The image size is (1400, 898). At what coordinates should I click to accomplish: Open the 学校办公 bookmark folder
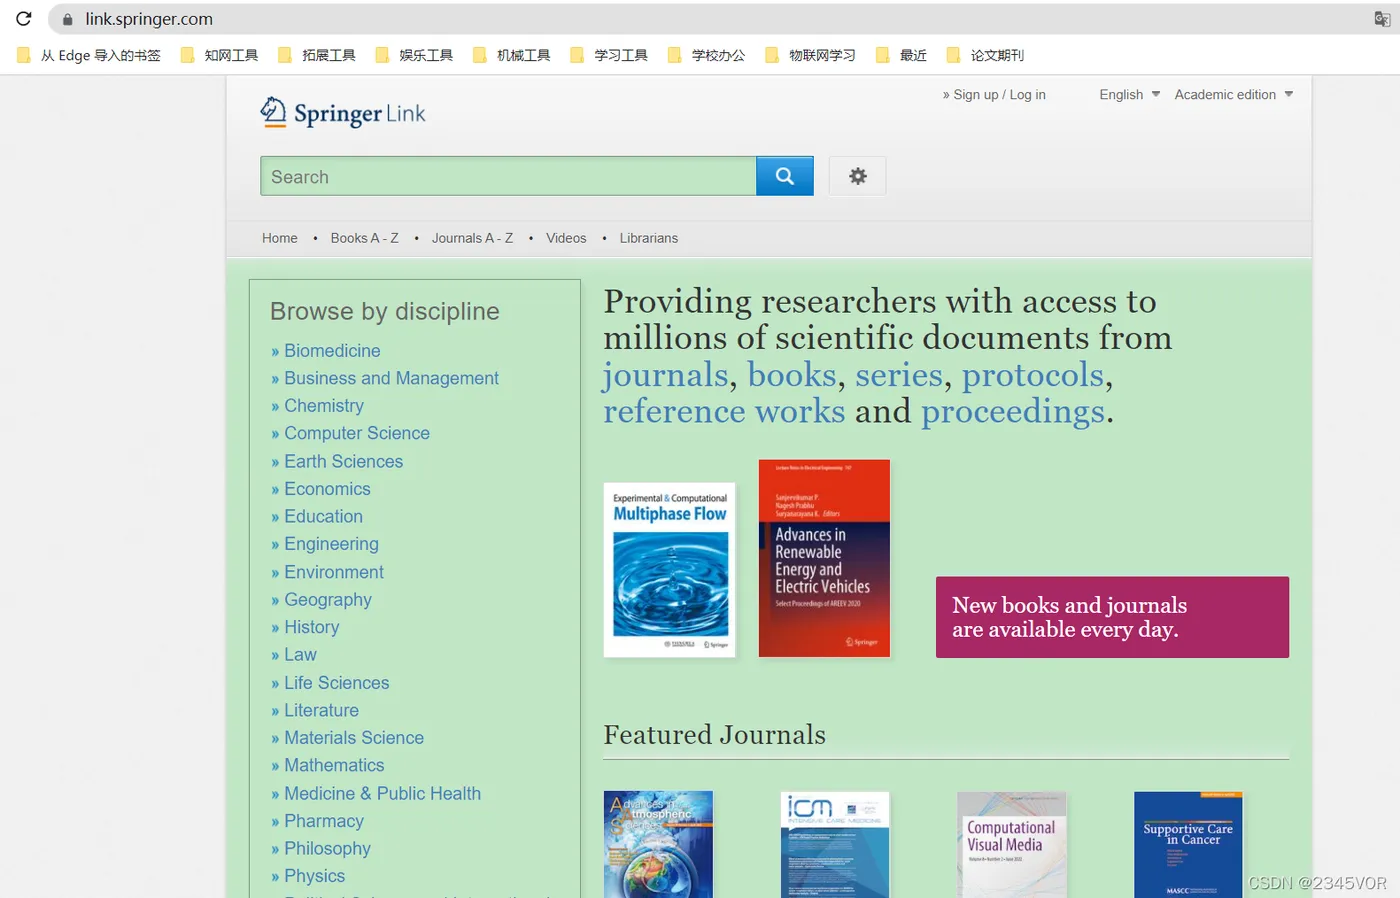click(x=707, y=55)
